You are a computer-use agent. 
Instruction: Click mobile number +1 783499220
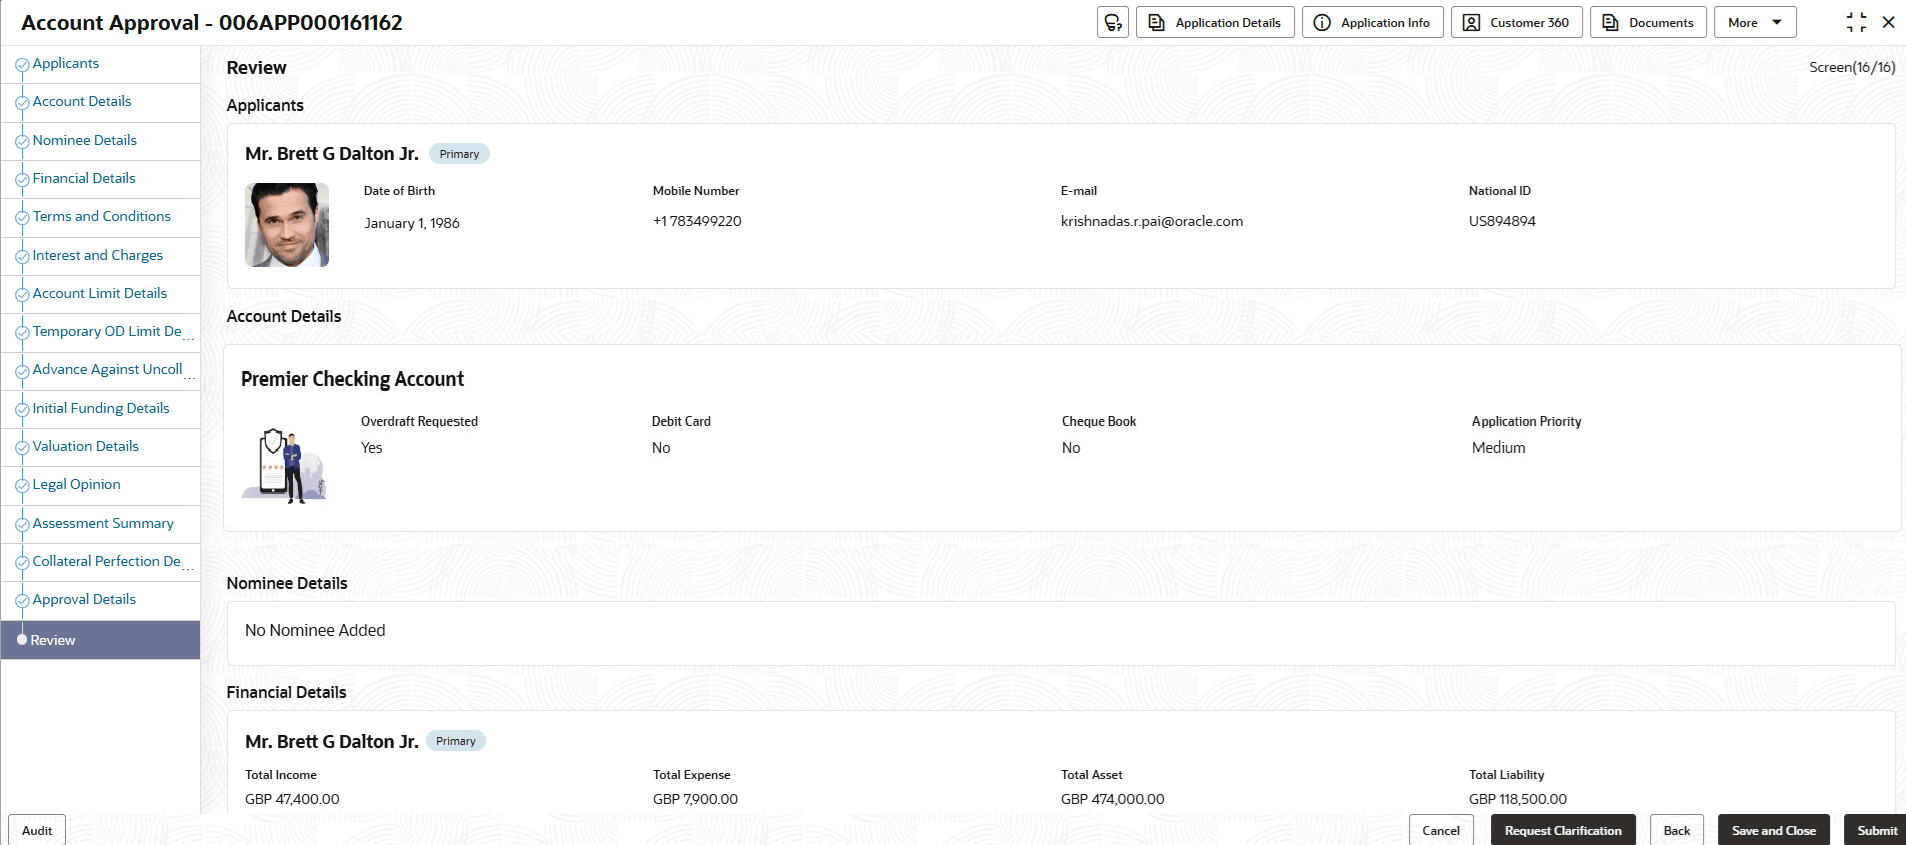697,221
